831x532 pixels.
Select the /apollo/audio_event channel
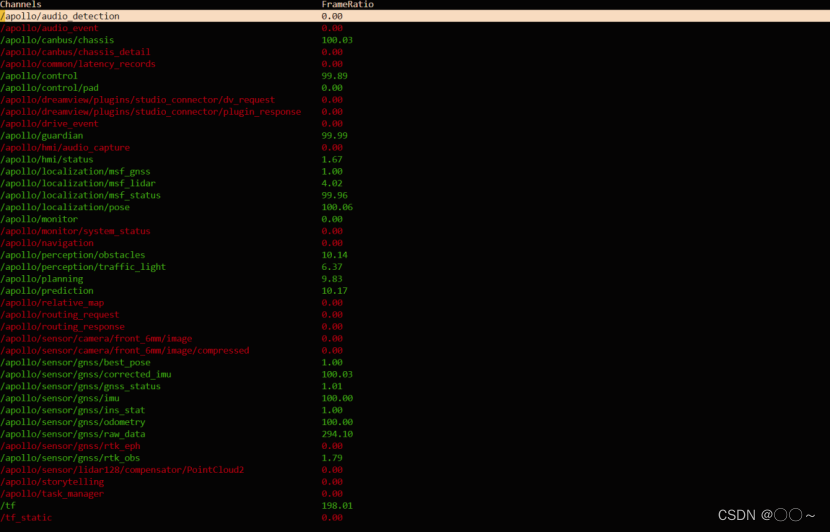point(49,28)
